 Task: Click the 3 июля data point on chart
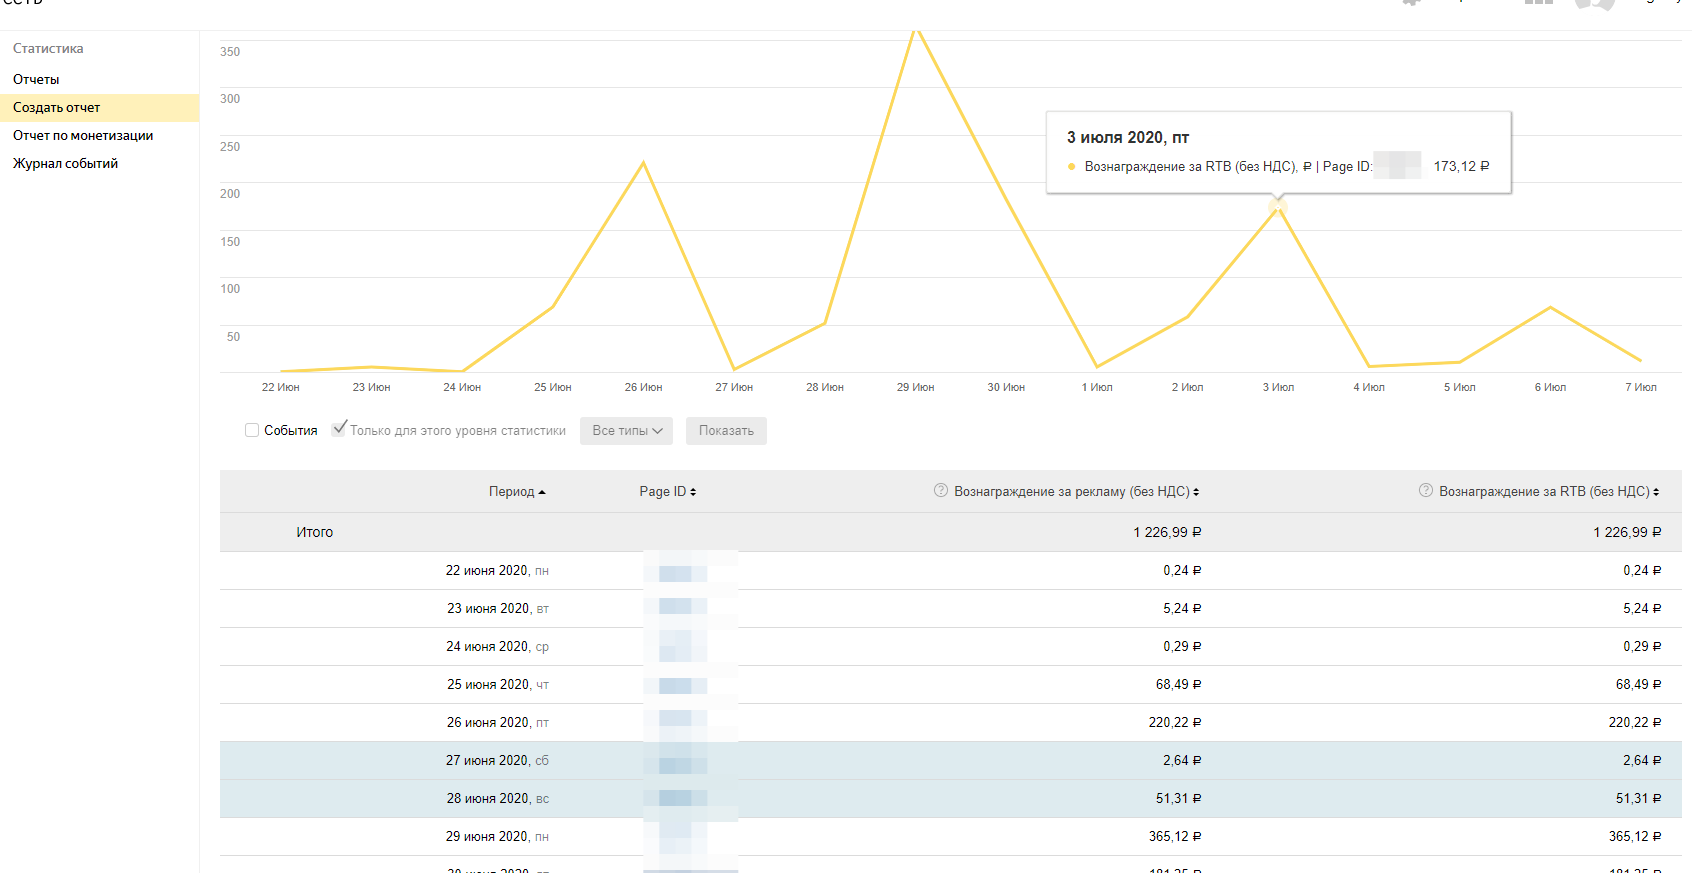click(x=1277, y=206)
